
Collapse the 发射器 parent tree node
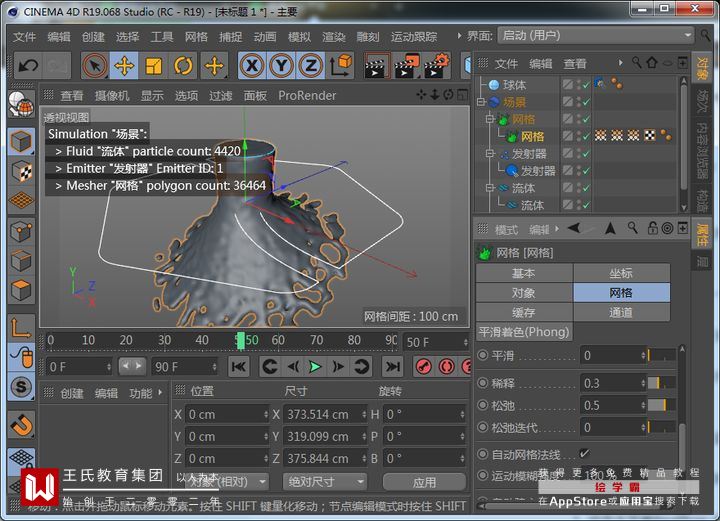click(x=490, y=153)
